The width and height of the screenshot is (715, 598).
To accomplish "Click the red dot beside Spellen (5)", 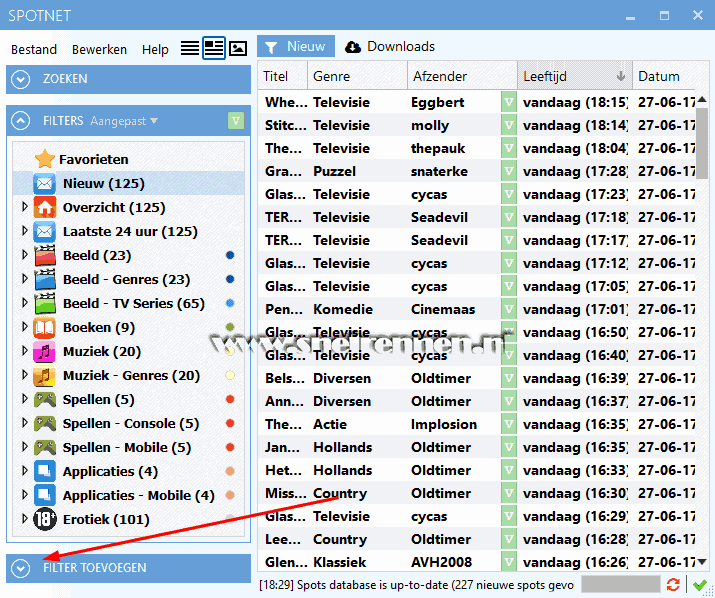I will (x=230, y=399).
